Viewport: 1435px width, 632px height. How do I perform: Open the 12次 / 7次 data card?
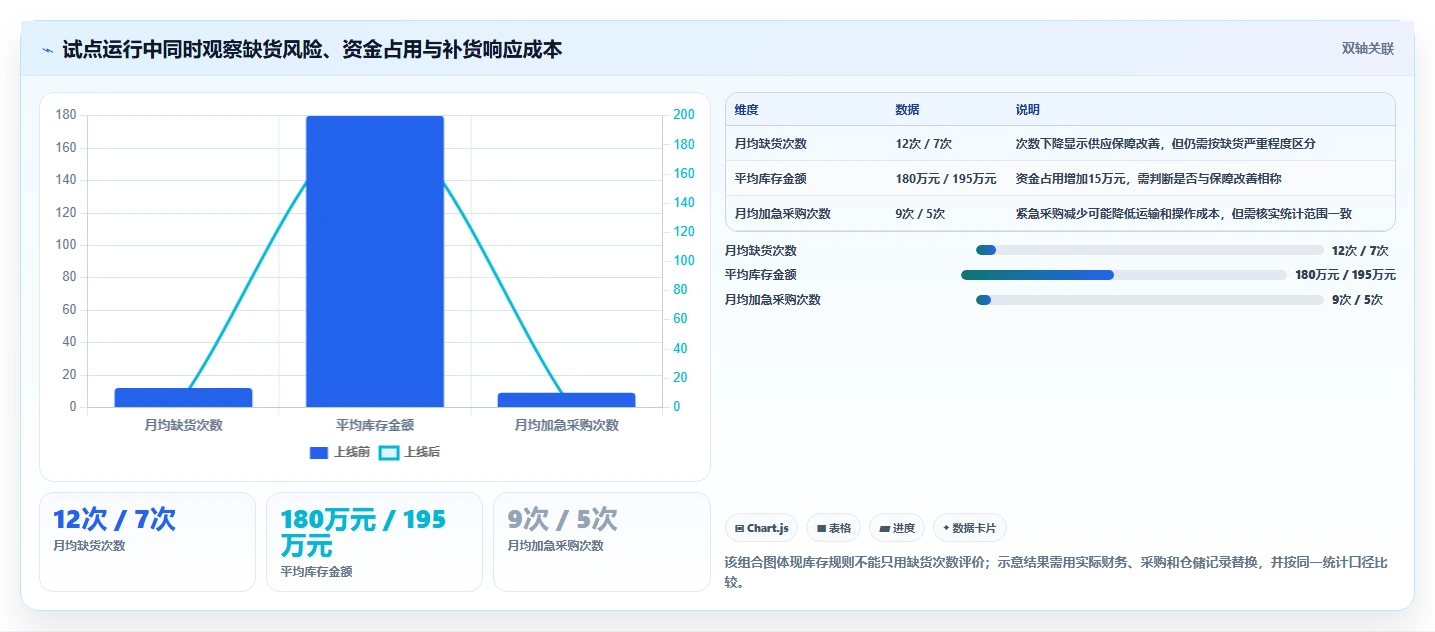click(147, 542)
